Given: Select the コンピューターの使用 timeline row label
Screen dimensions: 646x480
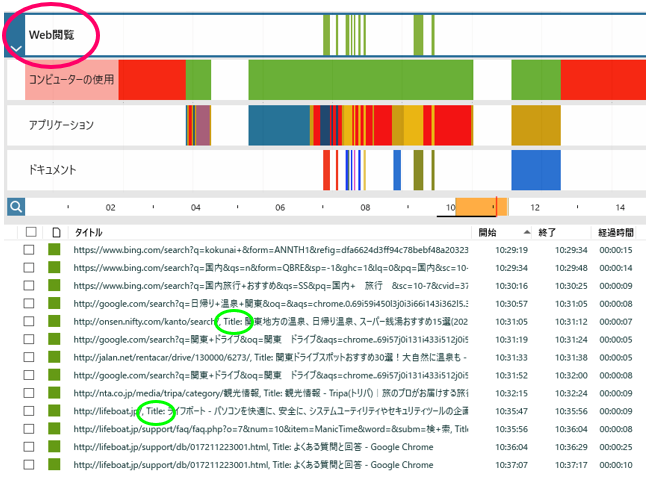Looking at the screenshot, I should pyautogui.click(x=71, y=80).
